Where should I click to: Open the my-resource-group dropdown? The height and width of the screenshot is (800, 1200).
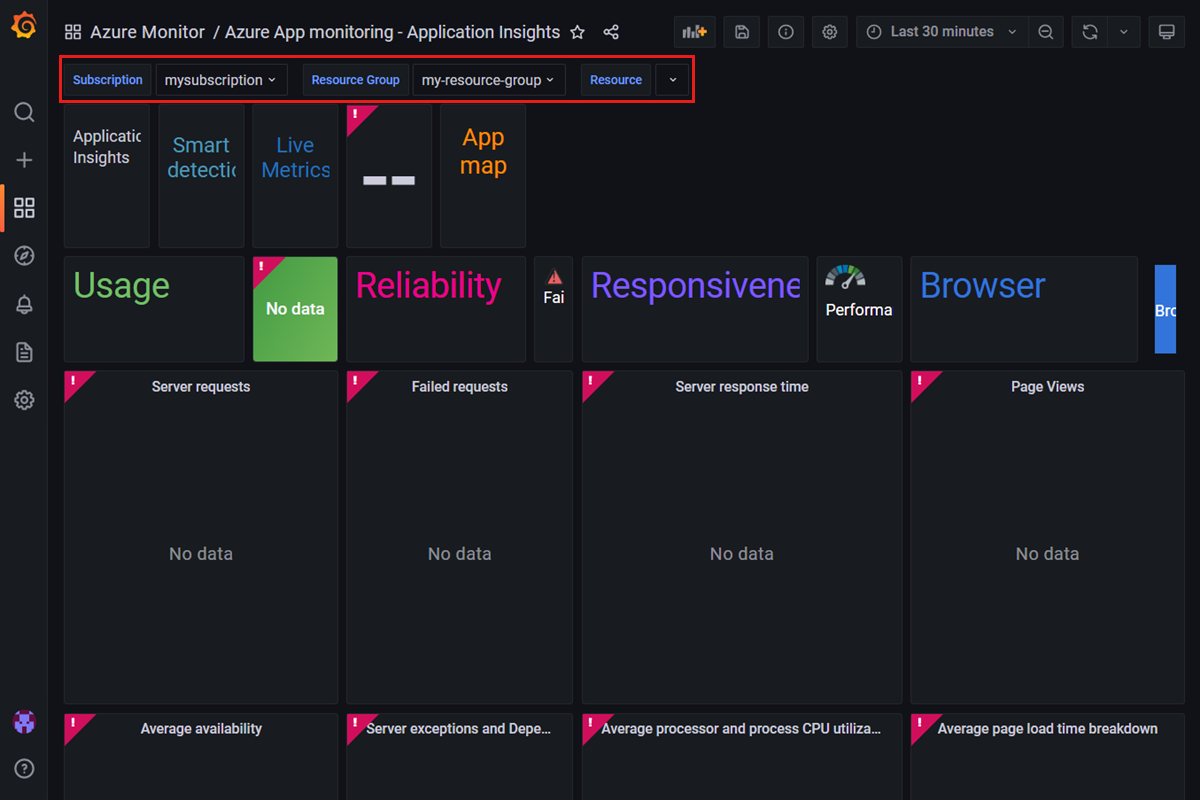tap(489, 79)
